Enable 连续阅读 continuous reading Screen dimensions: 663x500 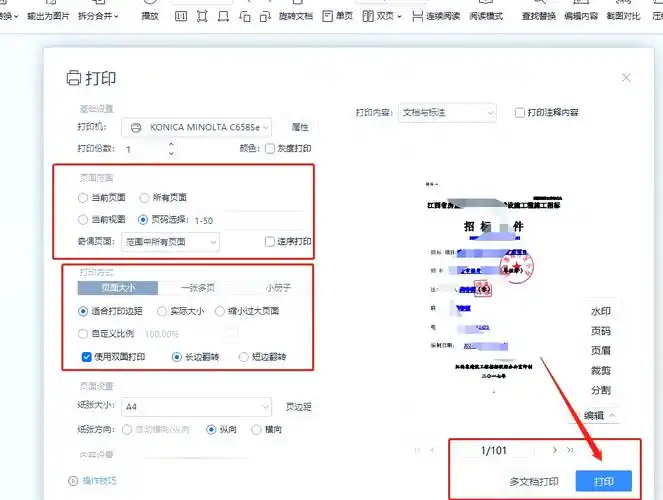click(x=436, y=16)
